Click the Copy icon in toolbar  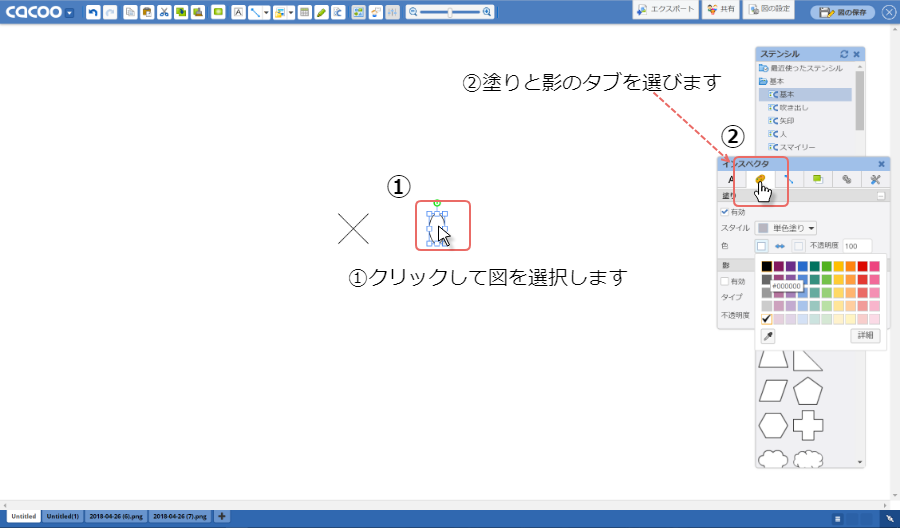click(x=130, y=12)
